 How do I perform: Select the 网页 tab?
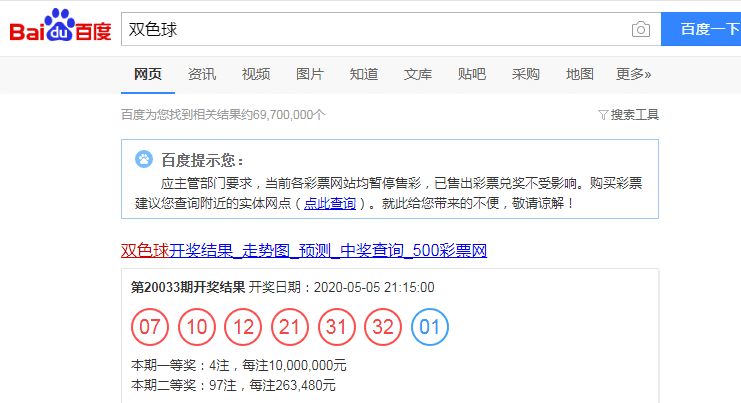[x=148, y=74]
